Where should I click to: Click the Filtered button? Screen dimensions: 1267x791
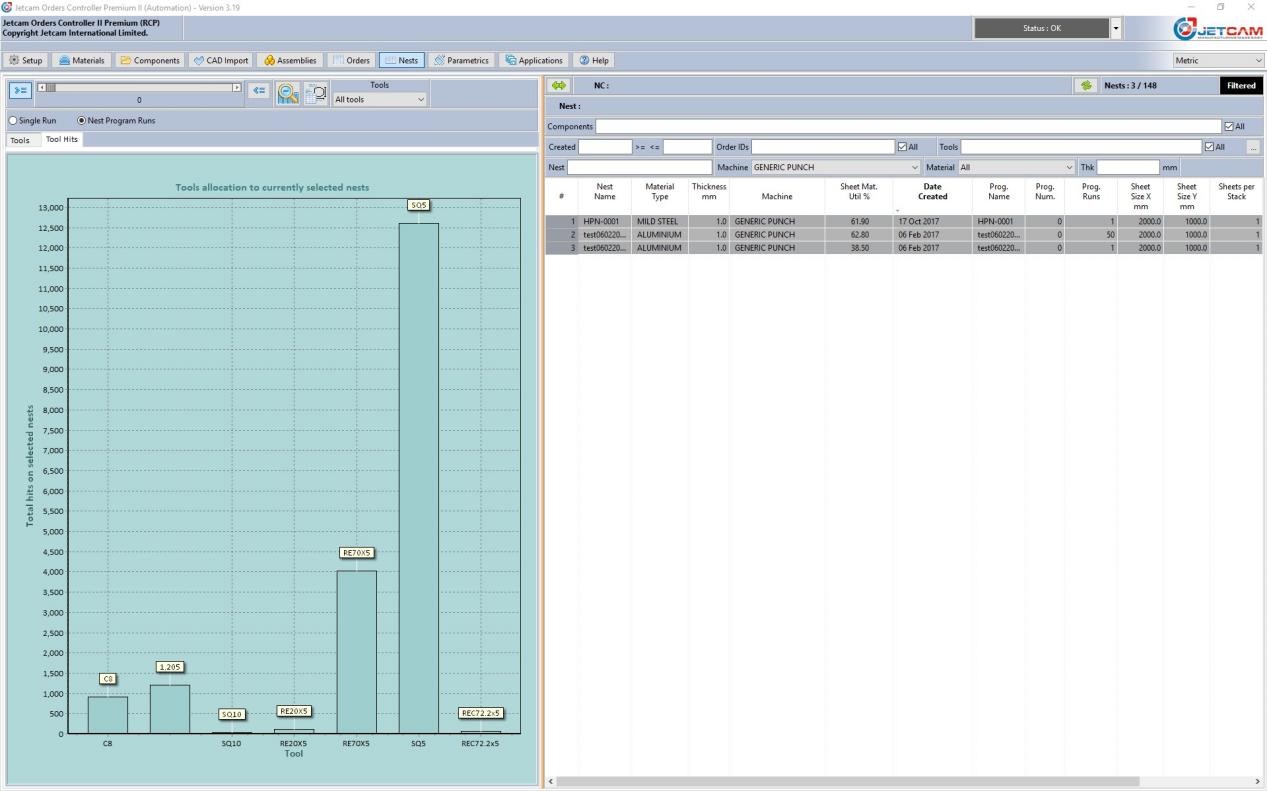click(1240, 86)
